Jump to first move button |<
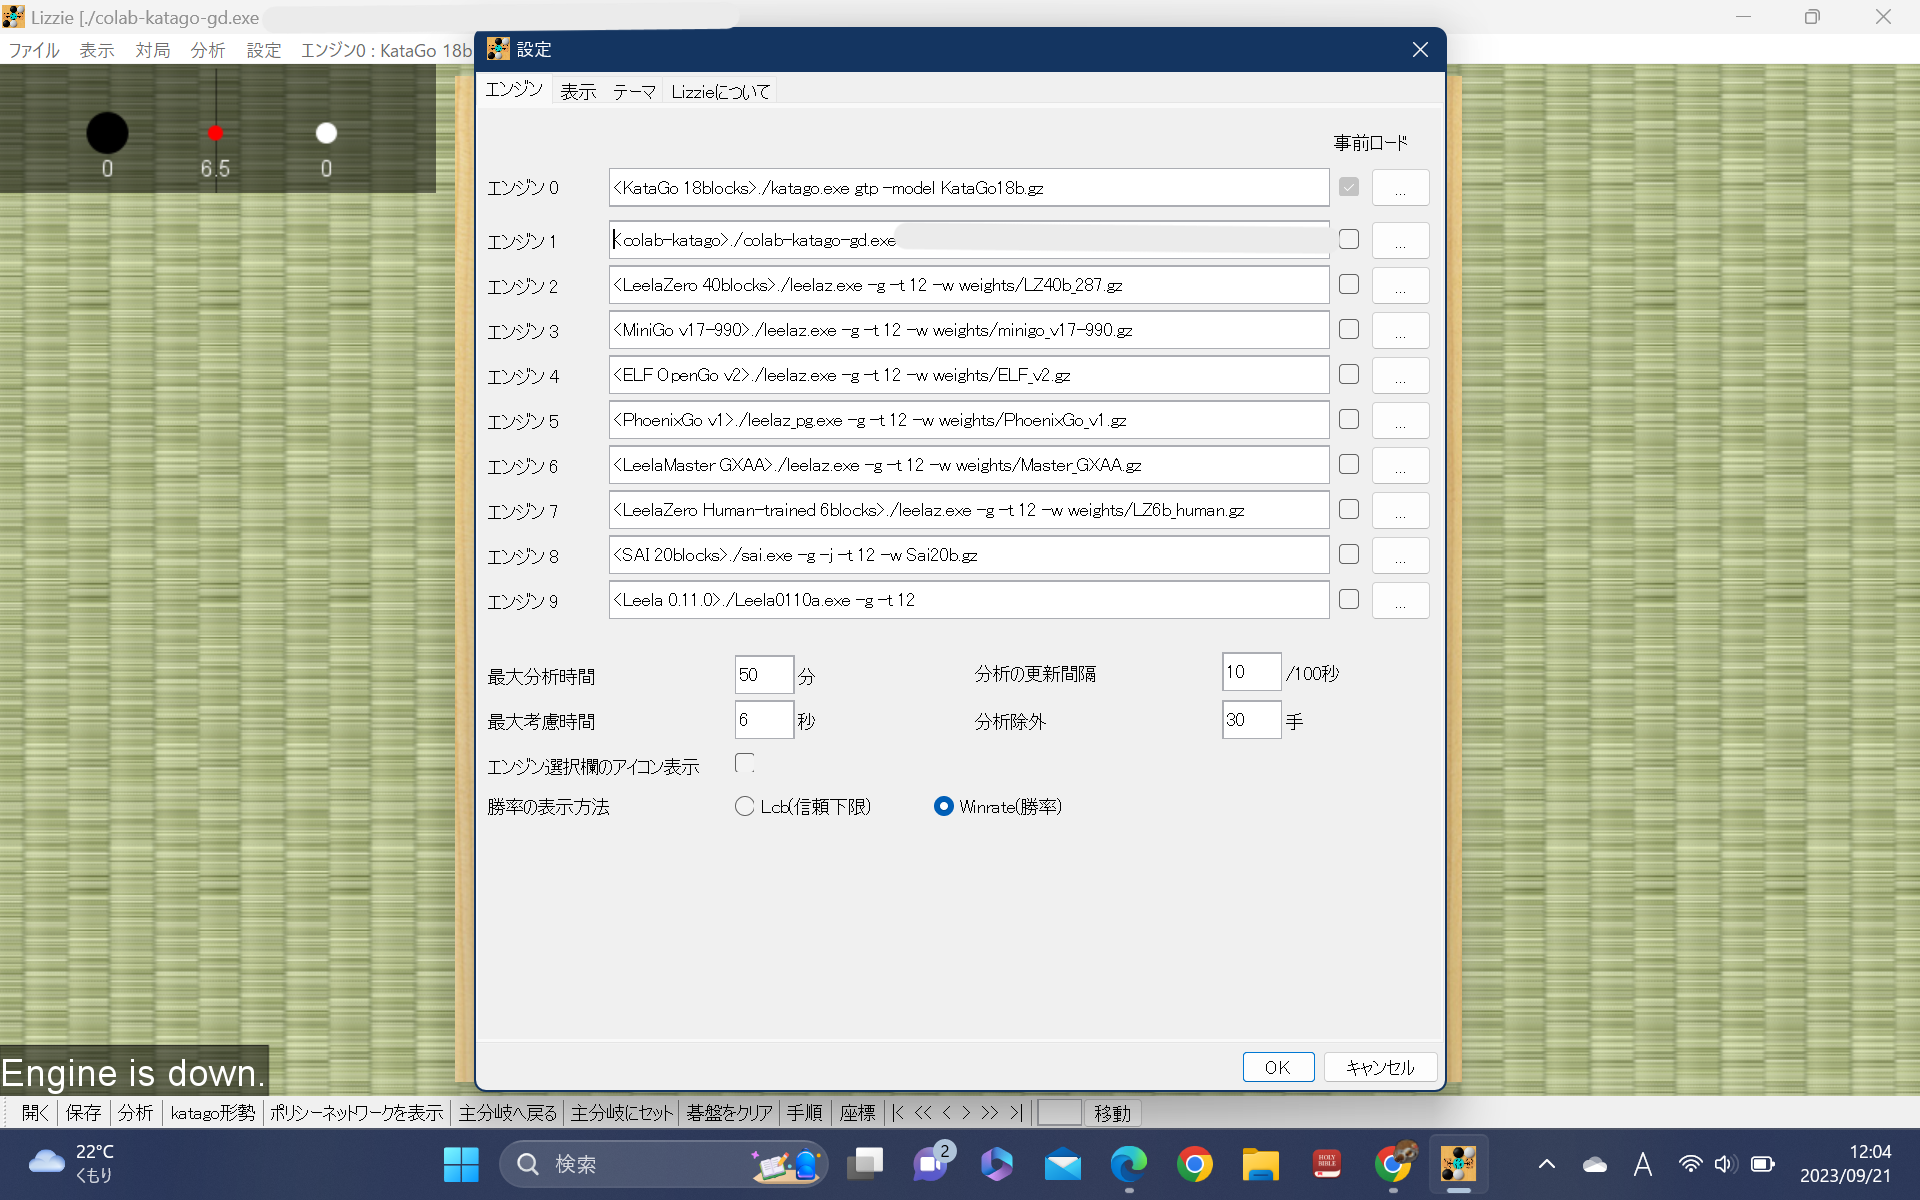 point(898,1112)
